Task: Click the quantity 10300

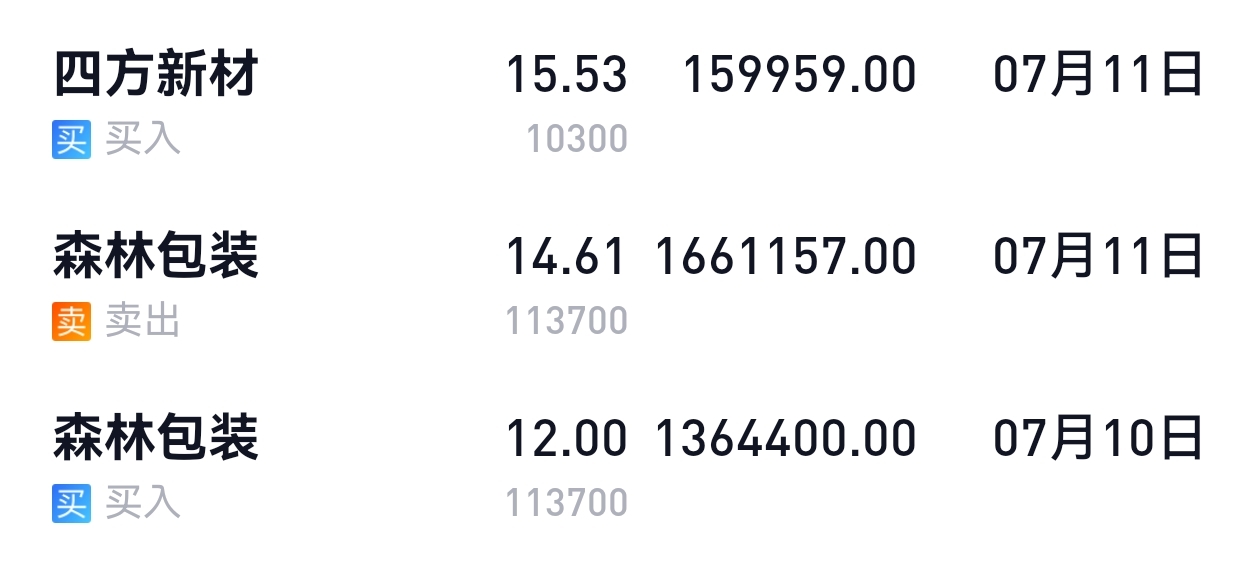Action: 578,139
